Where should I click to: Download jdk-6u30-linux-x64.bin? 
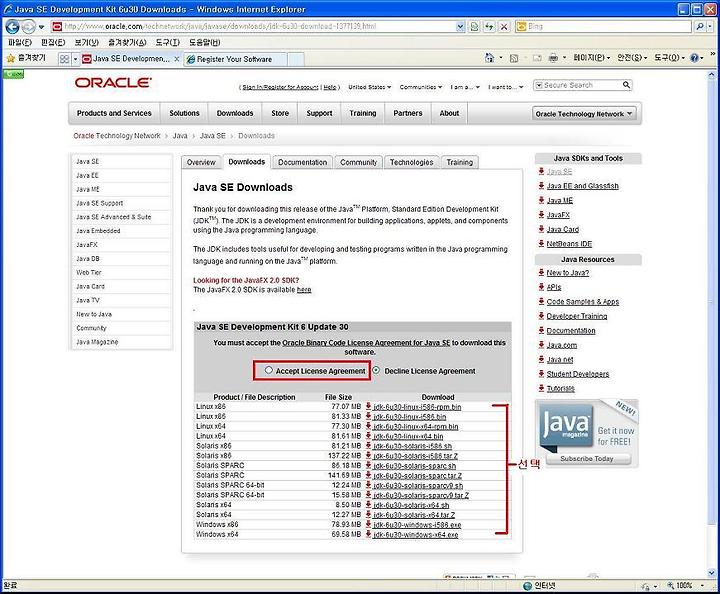[x=408, y=436]
